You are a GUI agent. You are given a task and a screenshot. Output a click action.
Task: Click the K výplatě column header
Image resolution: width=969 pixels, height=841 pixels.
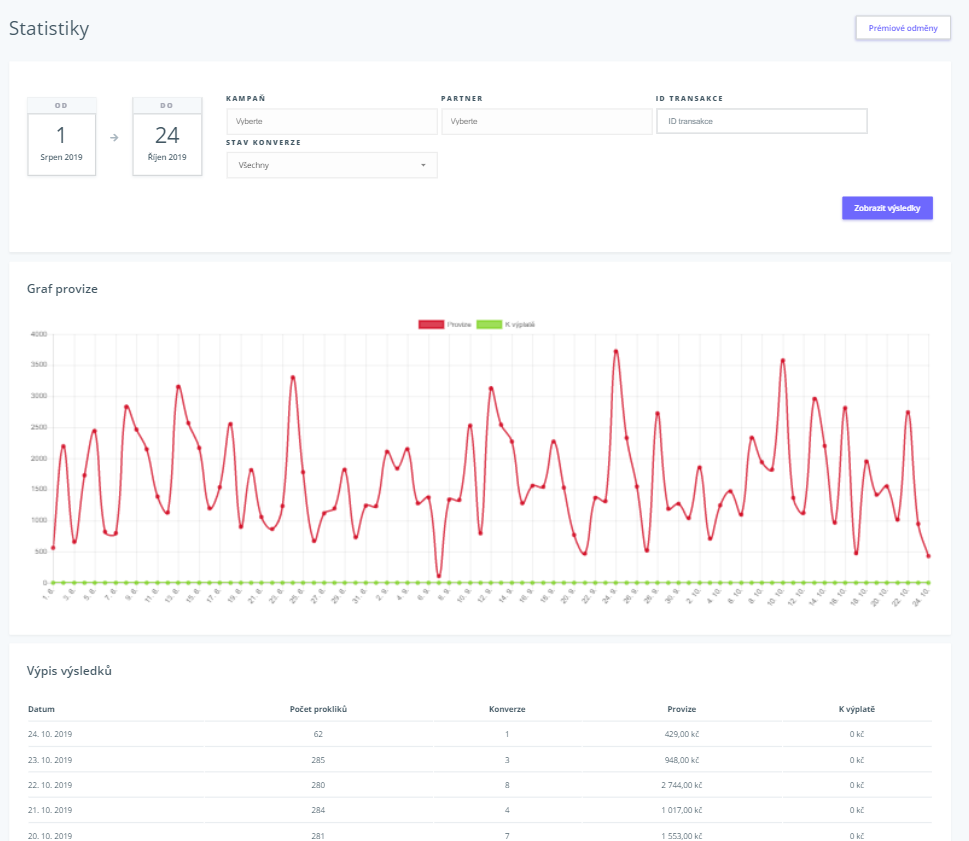click(x=857, y=709)
